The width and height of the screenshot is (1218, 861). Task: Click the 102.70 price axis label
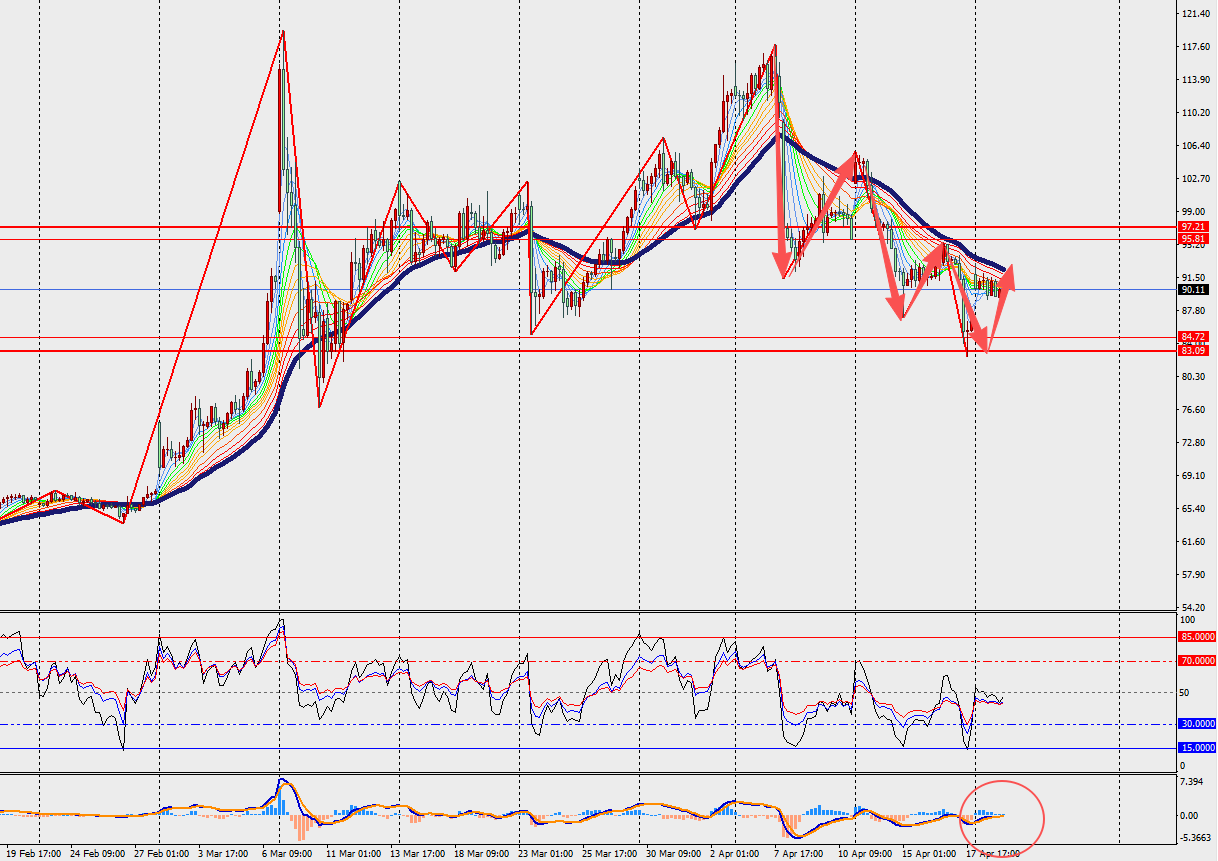tap(1194, 179)
